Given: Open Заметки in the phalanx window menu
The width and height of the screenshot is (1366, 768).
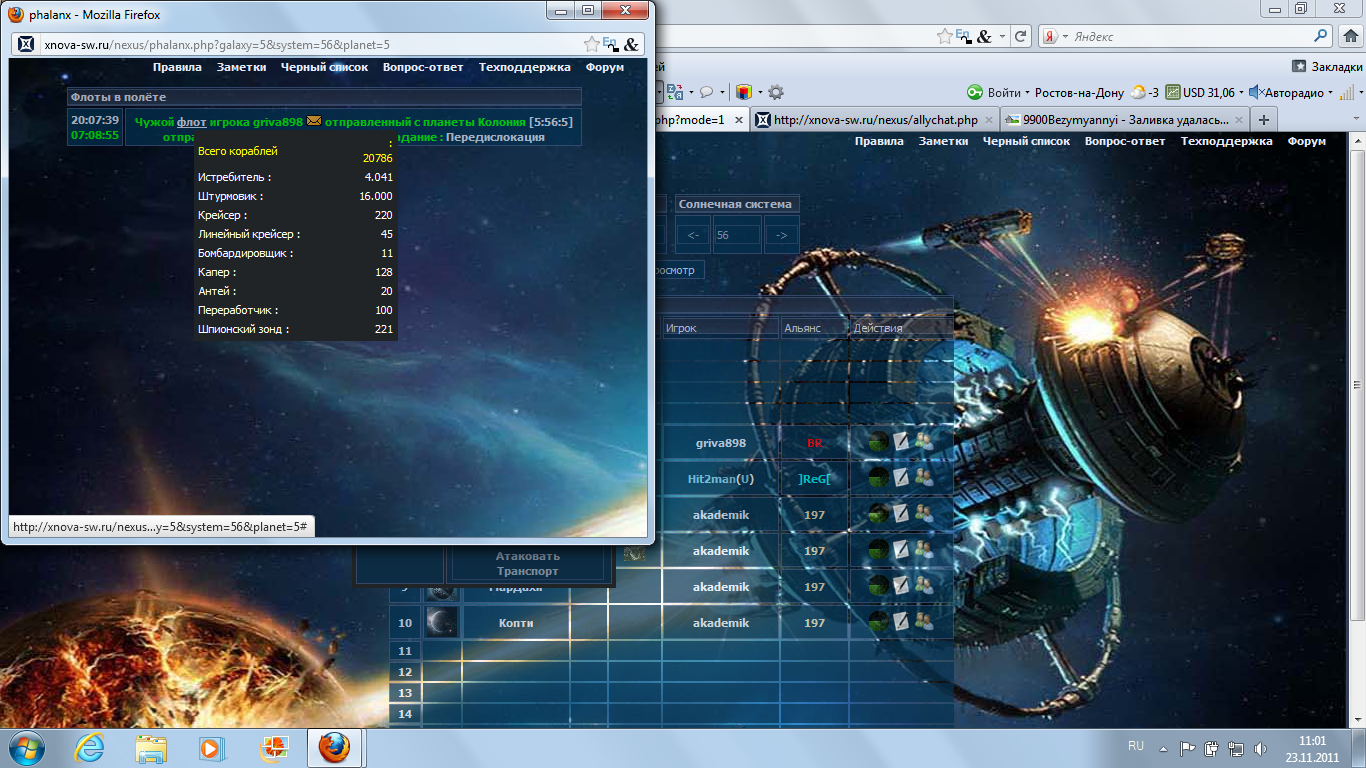Looking at the screenshot, I should coord(241,67).
